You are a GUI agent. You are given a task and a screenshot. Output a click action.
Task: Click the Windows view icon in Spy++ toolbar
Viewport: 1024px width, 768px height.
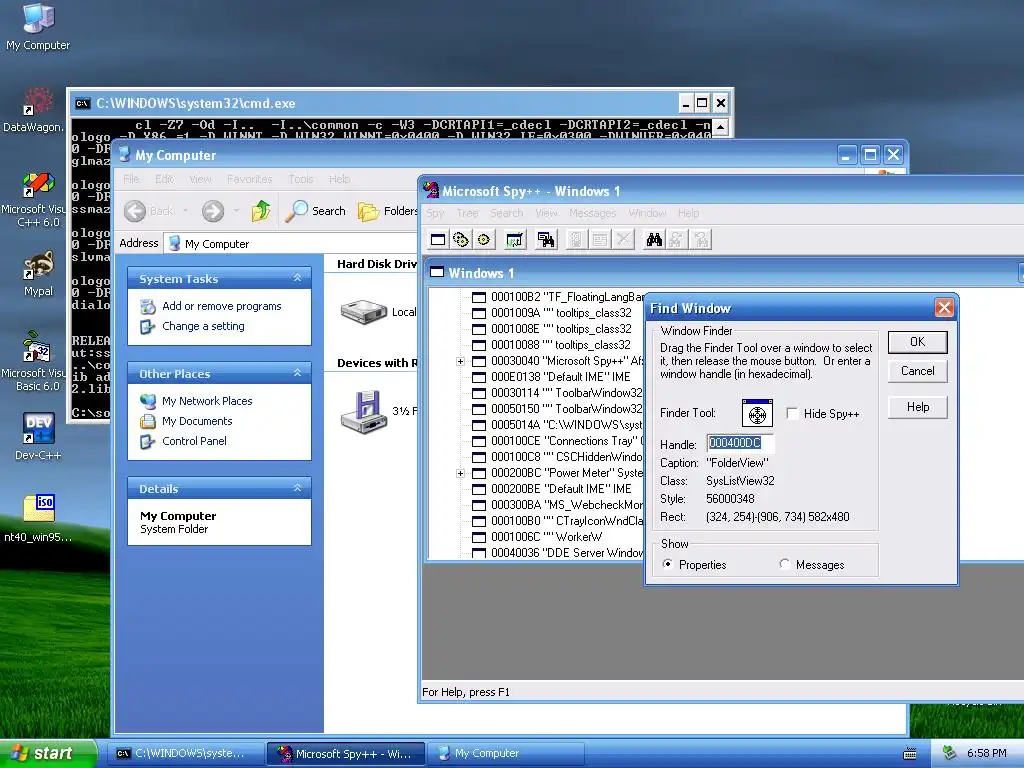pos(438,240)
